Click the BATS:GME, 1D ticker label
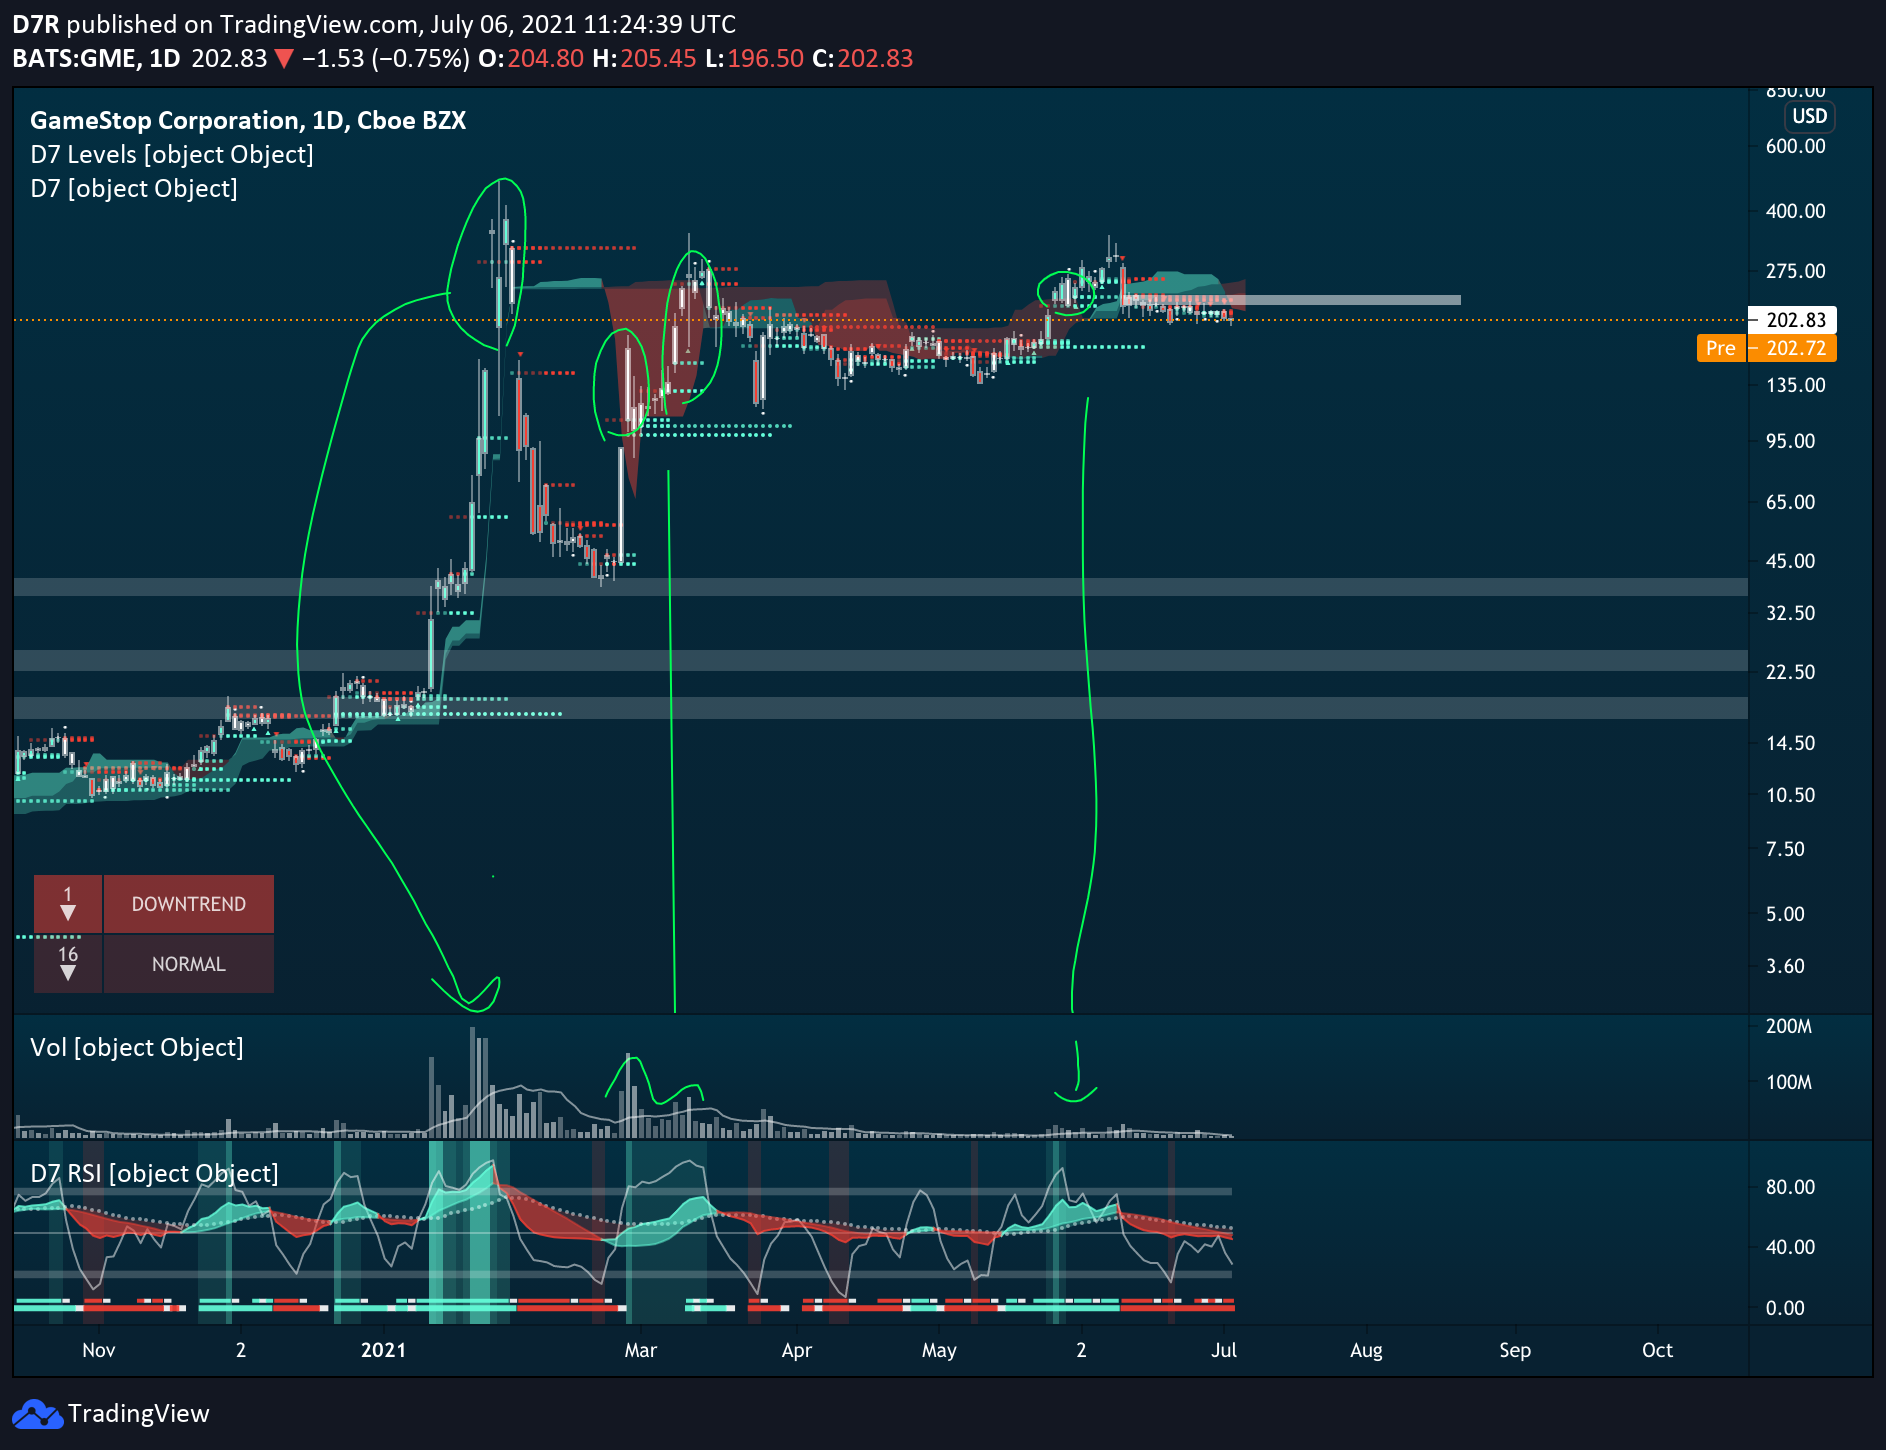Viewport: 1886px width, 1450px height. coord(96,59)
